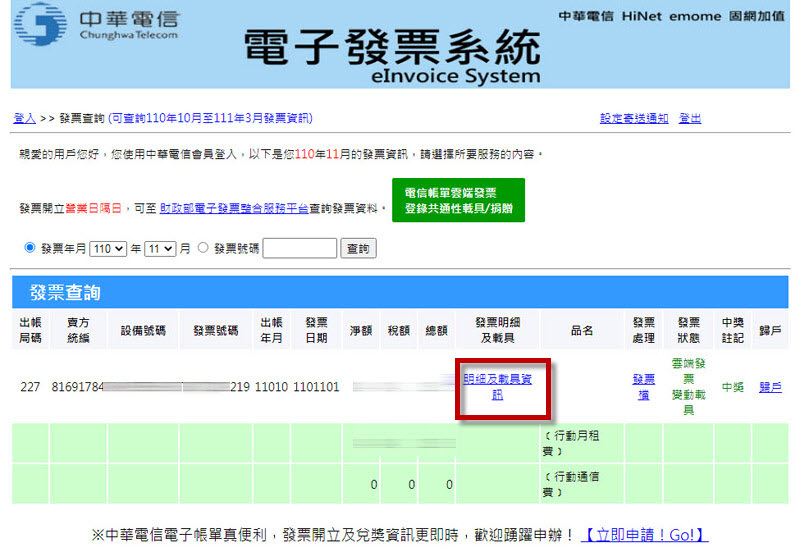Click the 1101101 invoice date cell
This screenshot has width=800, height=552.
pos(316,387)
